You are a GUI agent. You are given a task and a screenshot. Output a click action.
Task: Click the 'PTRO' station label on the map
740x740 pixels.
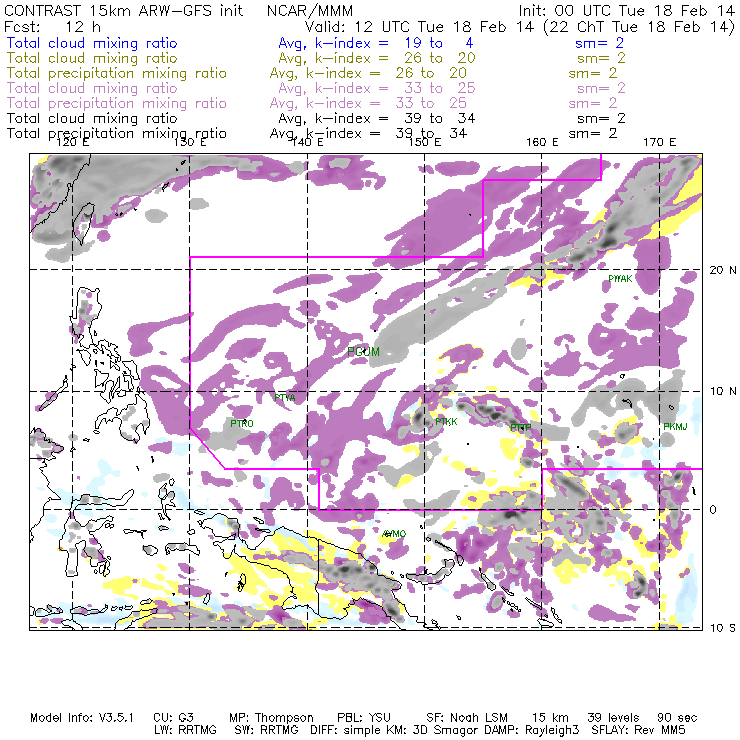(x=242, y=423)
